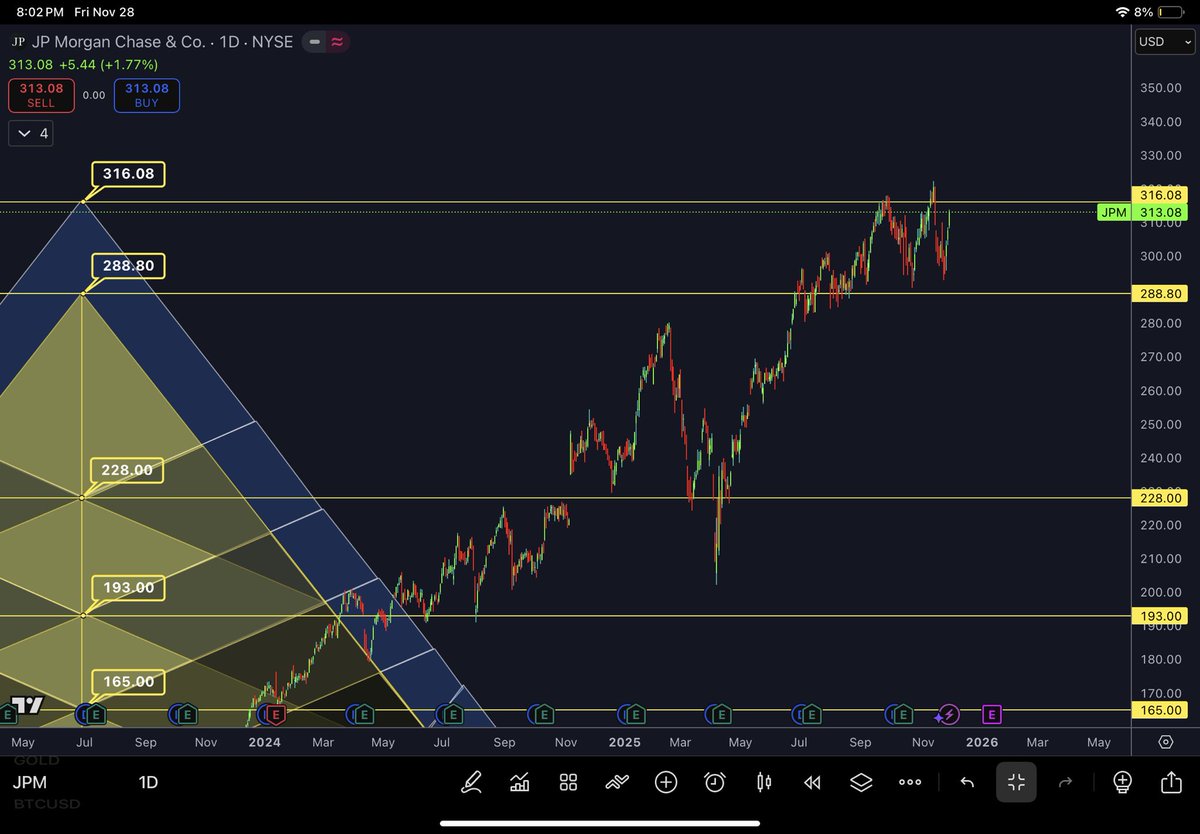Toggle the red wavy-lines button in the header pill
The image size is (1200, 834).
337,42
